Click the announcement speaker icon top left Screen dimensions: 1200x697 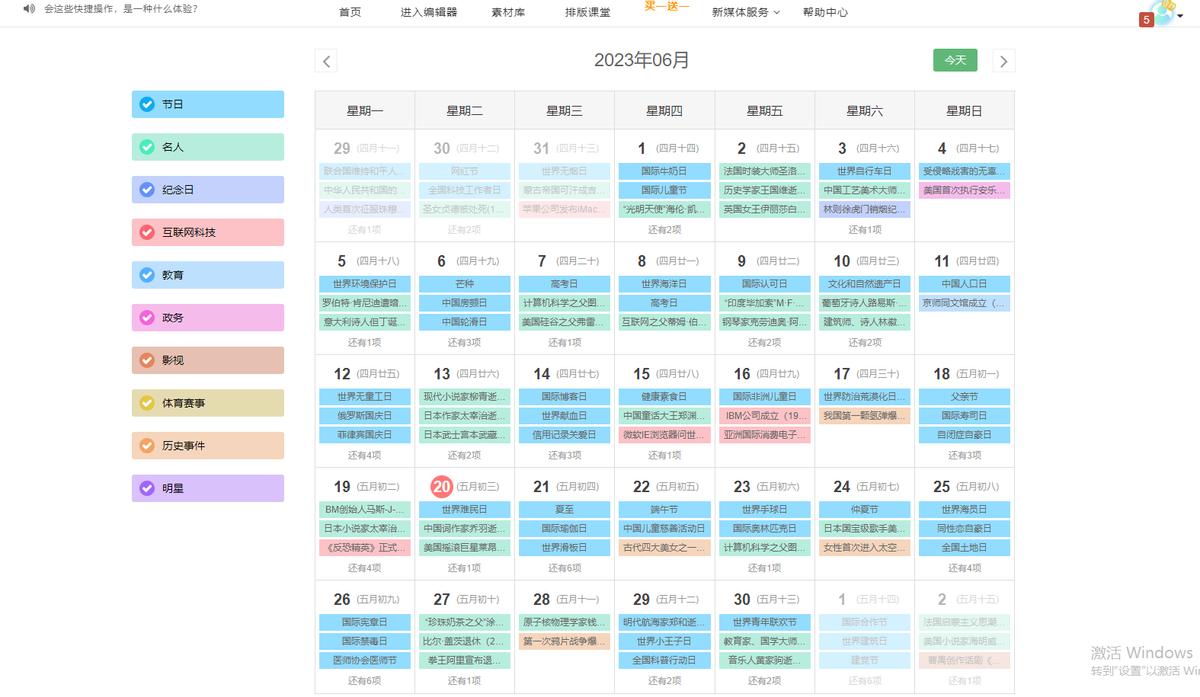[x=27, y=8]
